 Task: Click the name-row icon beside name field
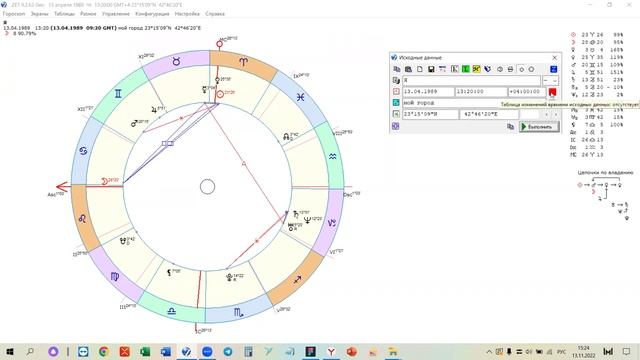coord(396,80)
